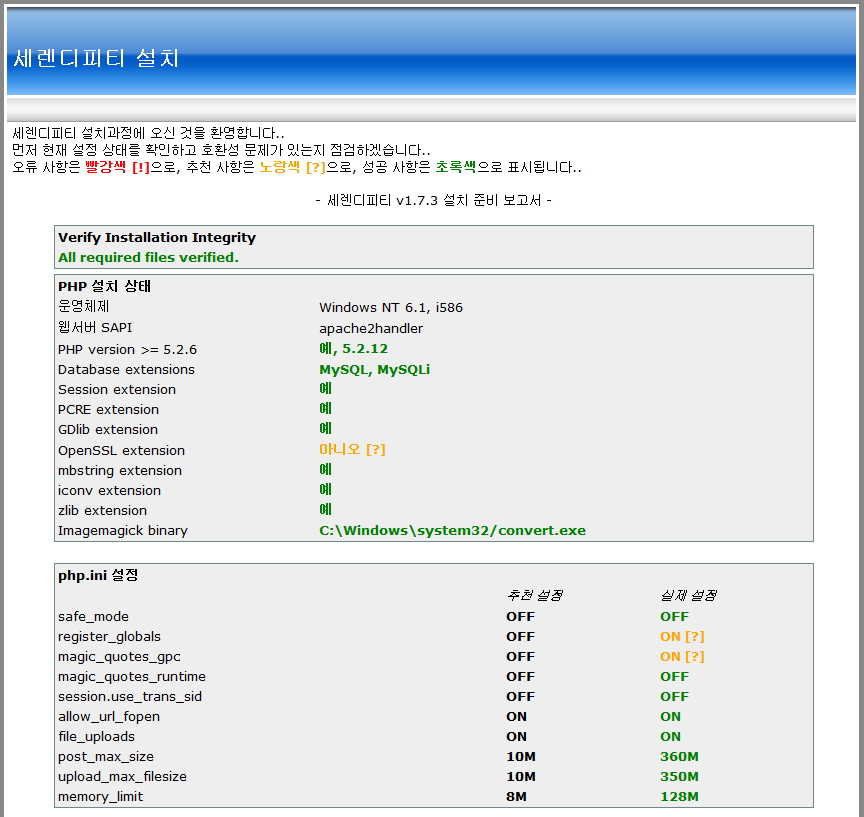Click the 'file_uploads' setting name
Viewport: 864px width, 817px height.
pyautogui.click(x=96, y=737)
